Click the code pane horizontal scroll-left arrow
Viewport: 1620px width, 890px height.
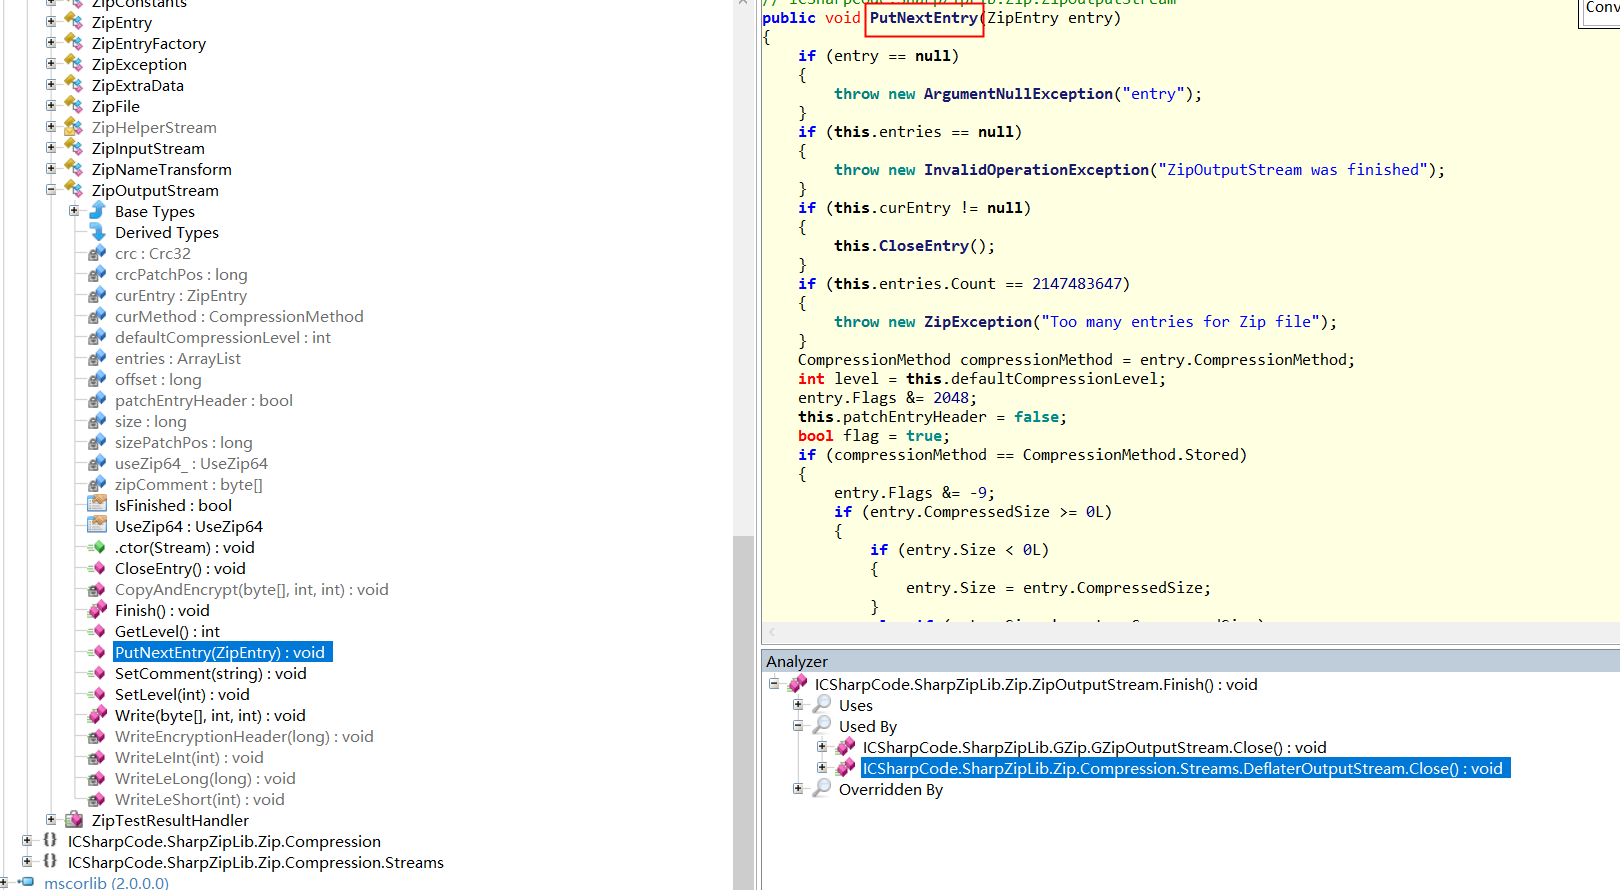pos(772,631)
